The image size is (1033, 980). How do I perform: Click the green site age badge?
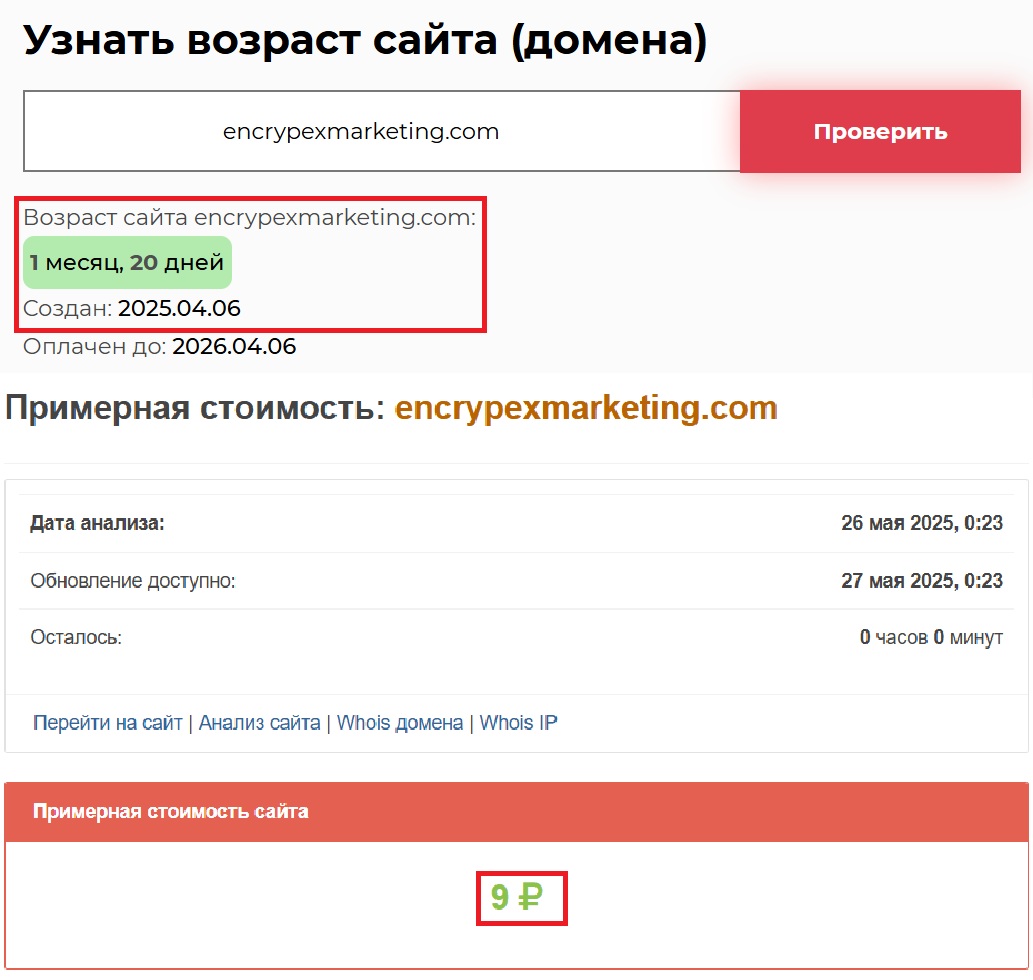(127, 261)
